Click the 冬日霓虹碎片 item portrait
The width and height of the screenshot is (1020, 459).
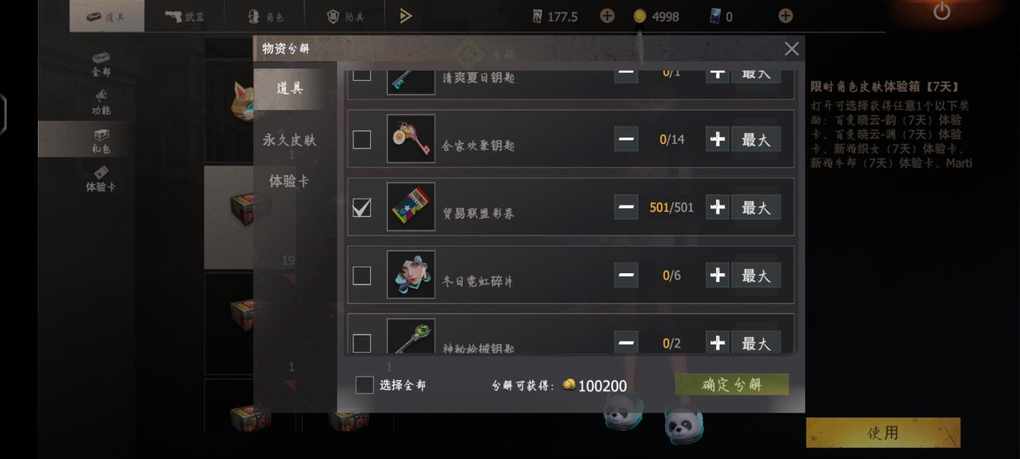tap(411, 275)
